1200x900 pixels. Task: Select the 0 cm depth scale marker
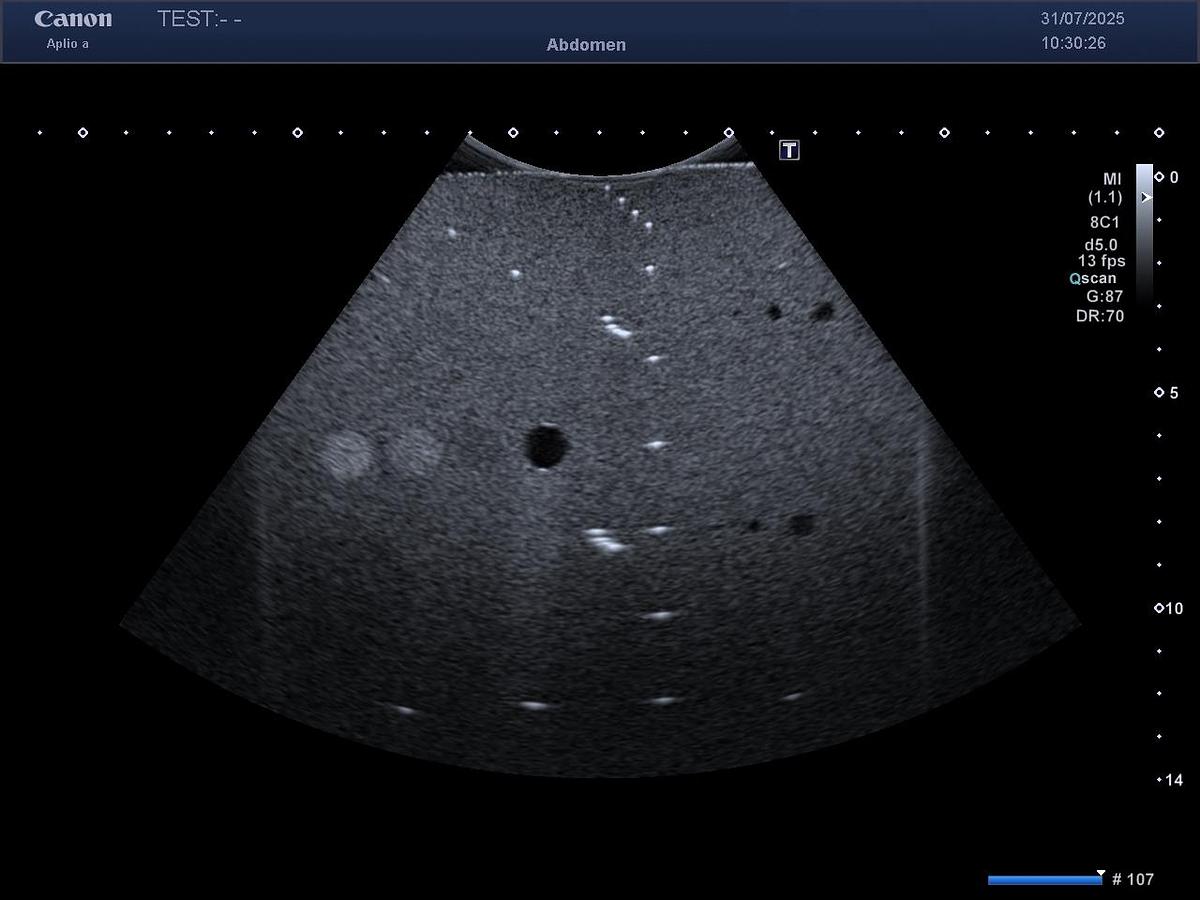(1167, 177)
